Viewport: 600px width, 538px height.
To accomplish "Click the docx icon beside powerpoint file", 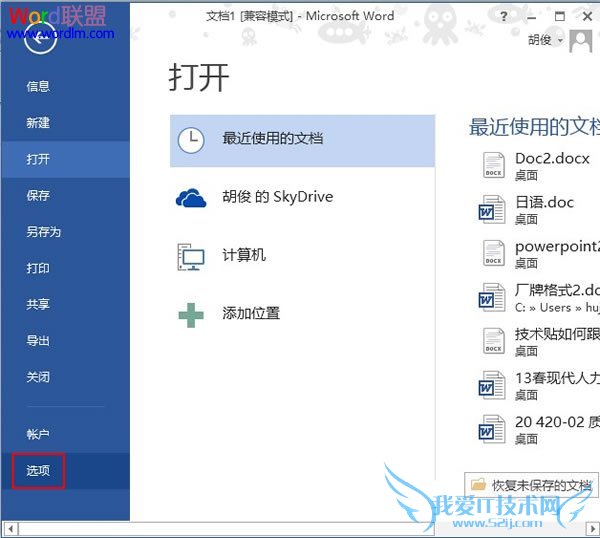I will click(493, 253).
